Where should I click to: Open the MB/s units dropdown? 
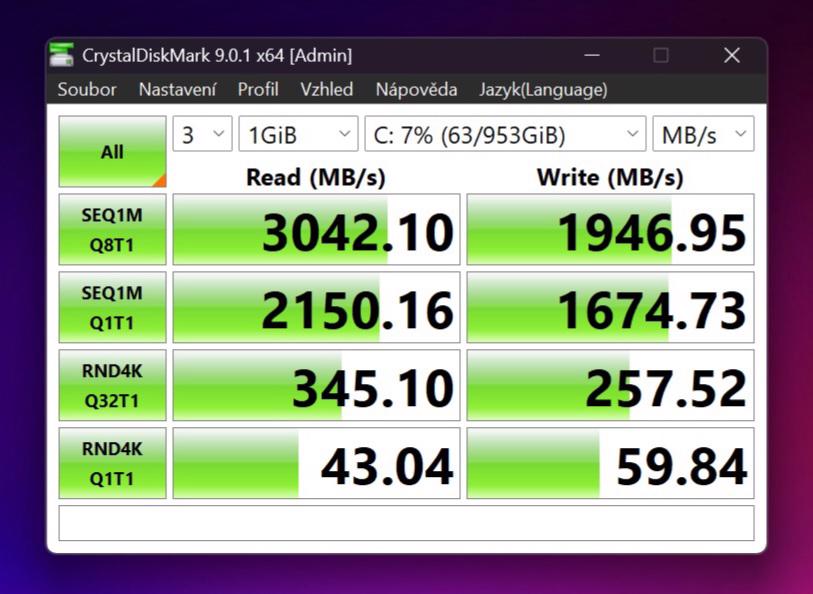pos(703,133)
